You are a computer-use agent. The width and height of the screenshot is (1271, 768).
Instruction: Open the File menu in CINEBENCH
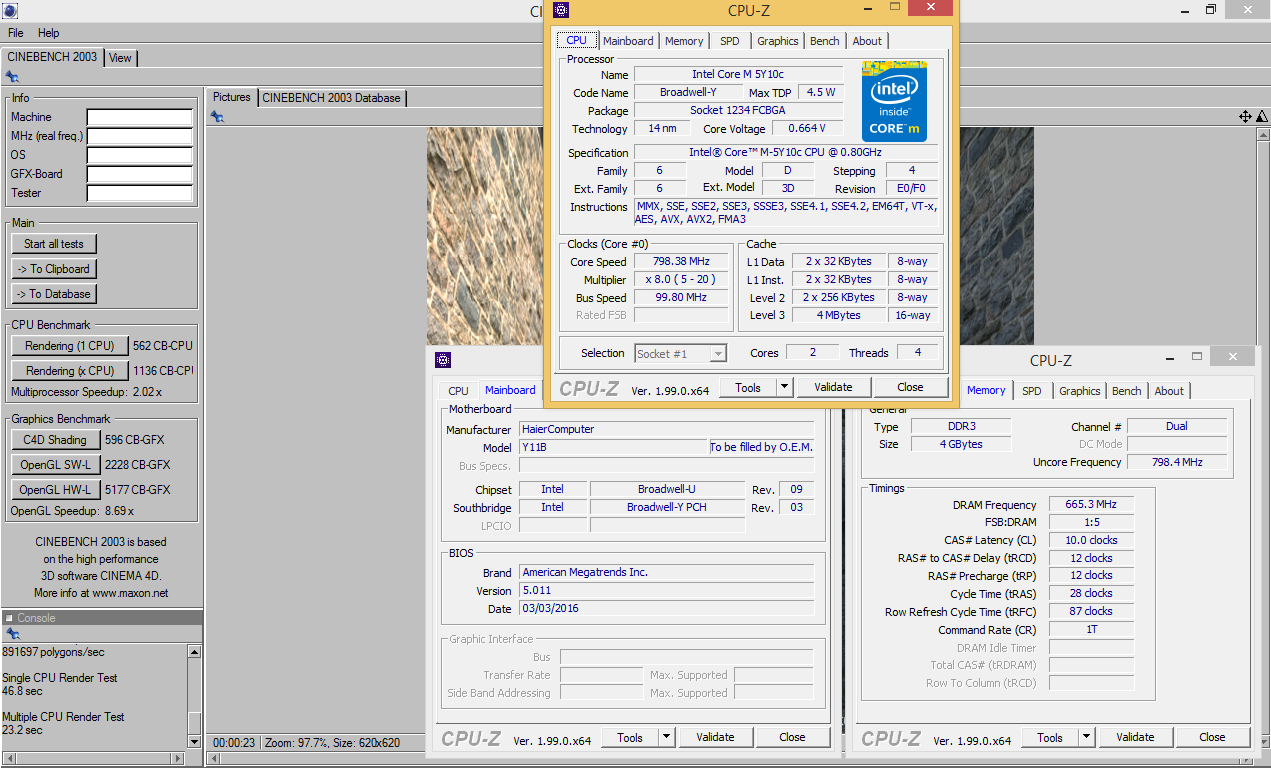16,33
